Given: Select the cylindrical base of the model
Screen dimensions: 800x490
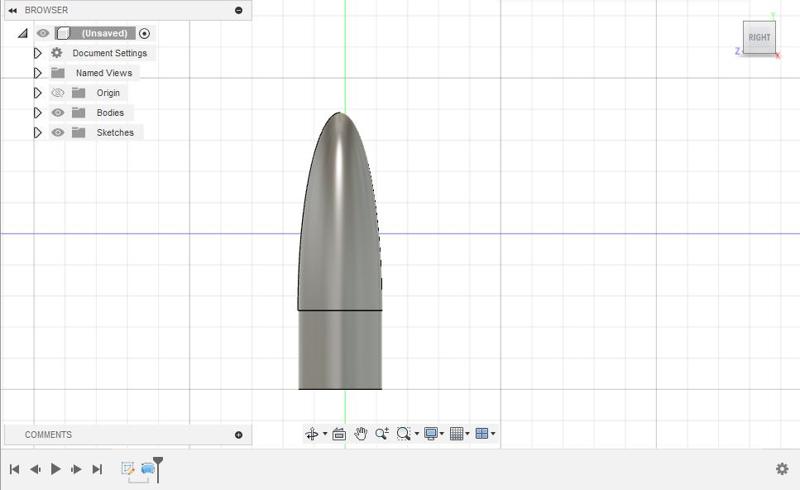Looking at the screenshot, I should click(340, 350).
